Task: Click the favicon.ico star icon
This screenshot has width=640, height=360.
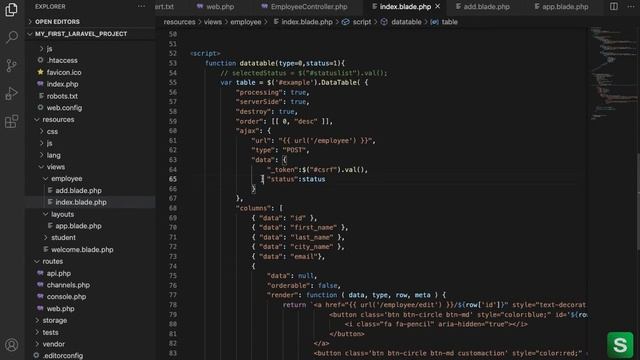Action: pos(40,72)
